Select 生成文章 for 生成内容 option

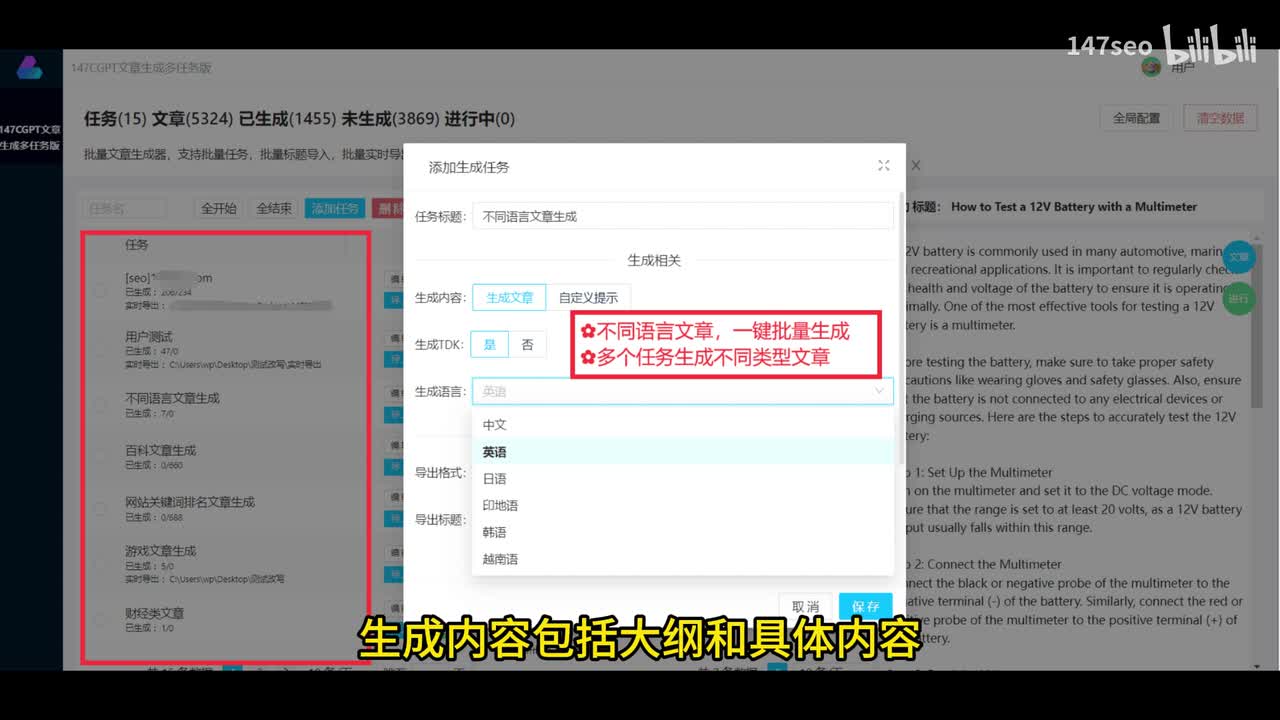click(509, 297)
